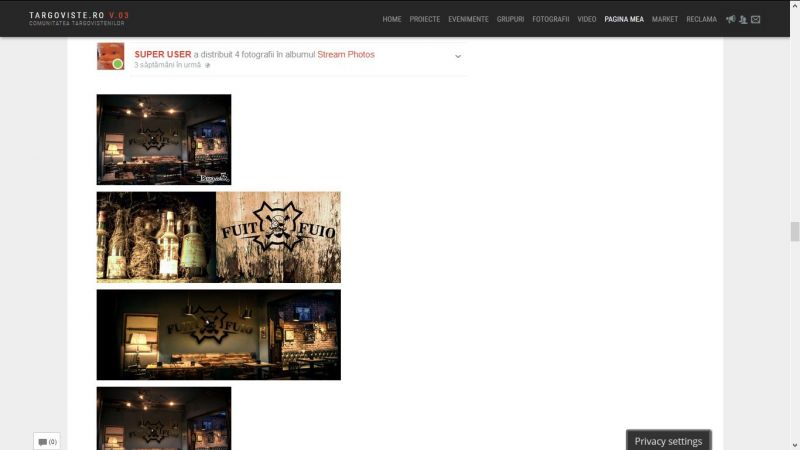Go to HOME in the navigation
Image resolution: width=800 pixels, height=450 pixels.
392,19
